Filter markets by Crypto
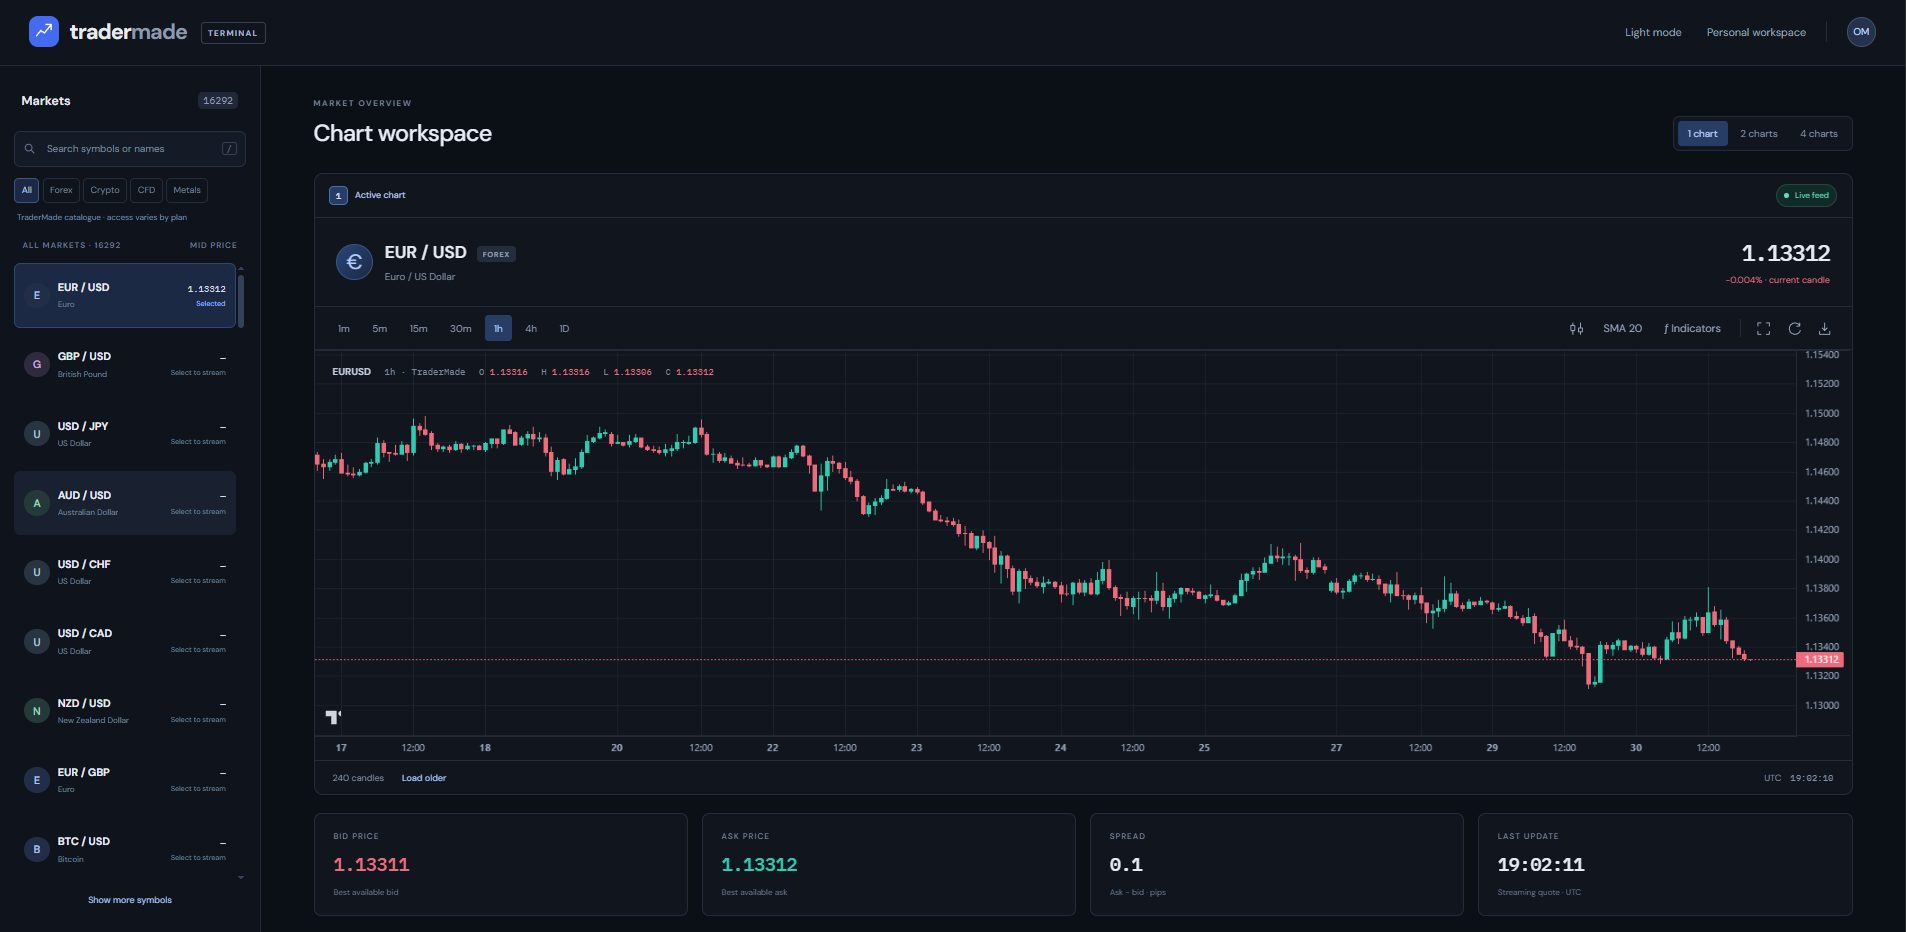Screen dimensions: 1906x932 [x=105, y=190]
